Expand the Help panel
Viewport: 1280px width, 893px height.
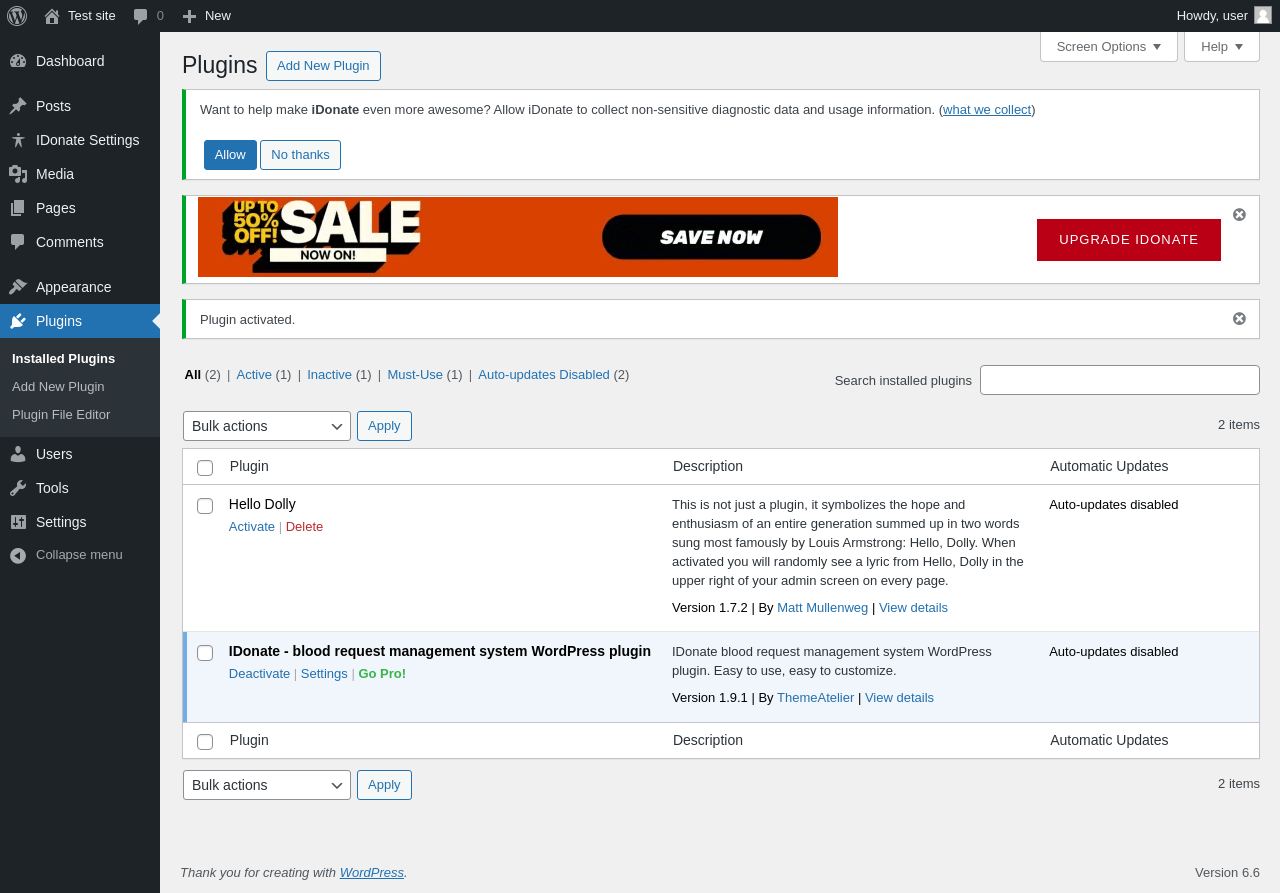click(x=1222, y=46)
